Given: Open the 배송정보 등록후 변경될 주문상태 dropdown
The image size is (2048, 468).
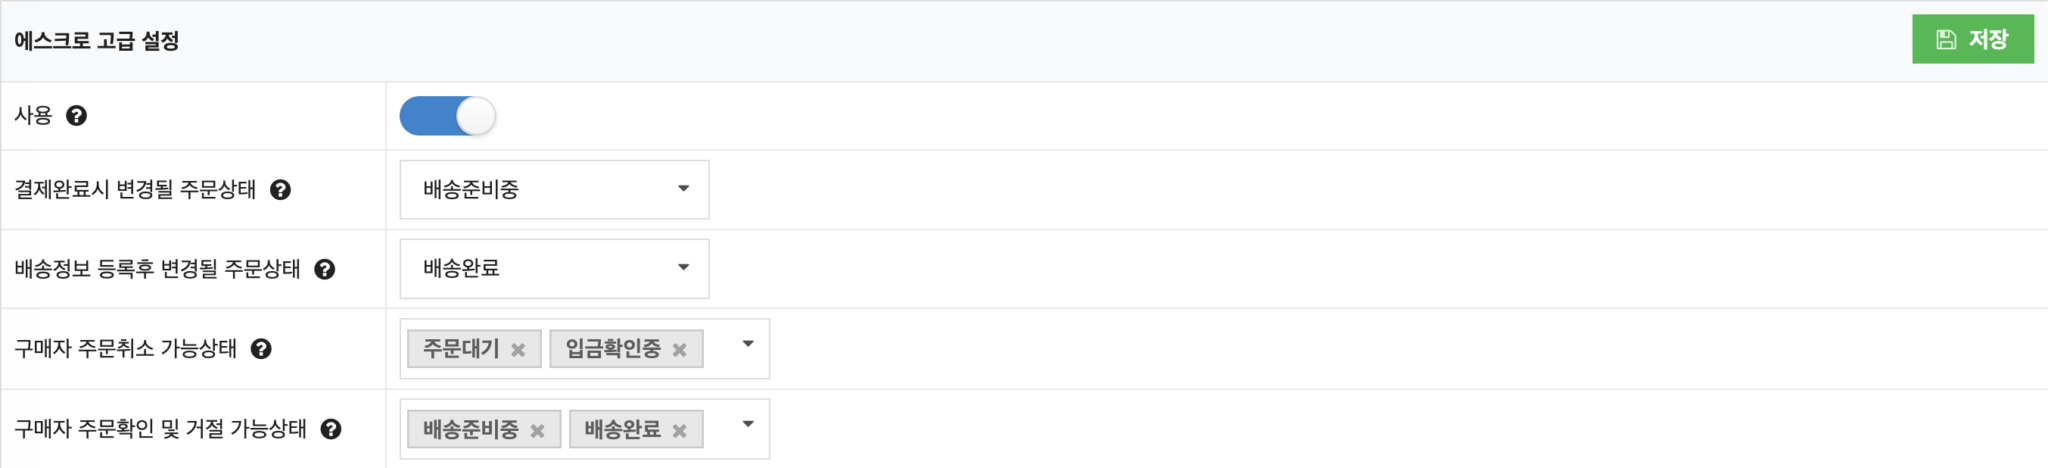Looking at the screenshot, I should (554, 268).
